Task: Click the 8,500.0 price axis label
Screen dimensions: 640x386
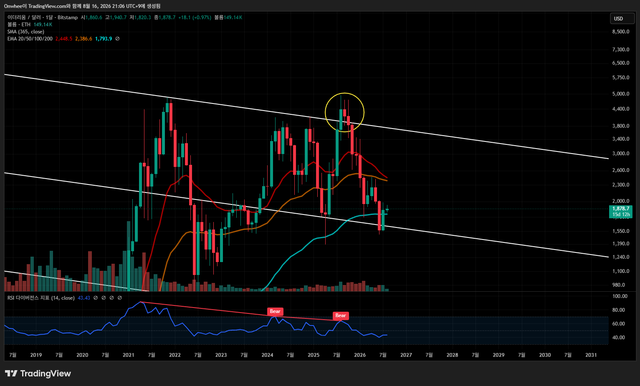Action: click(620, 31)
